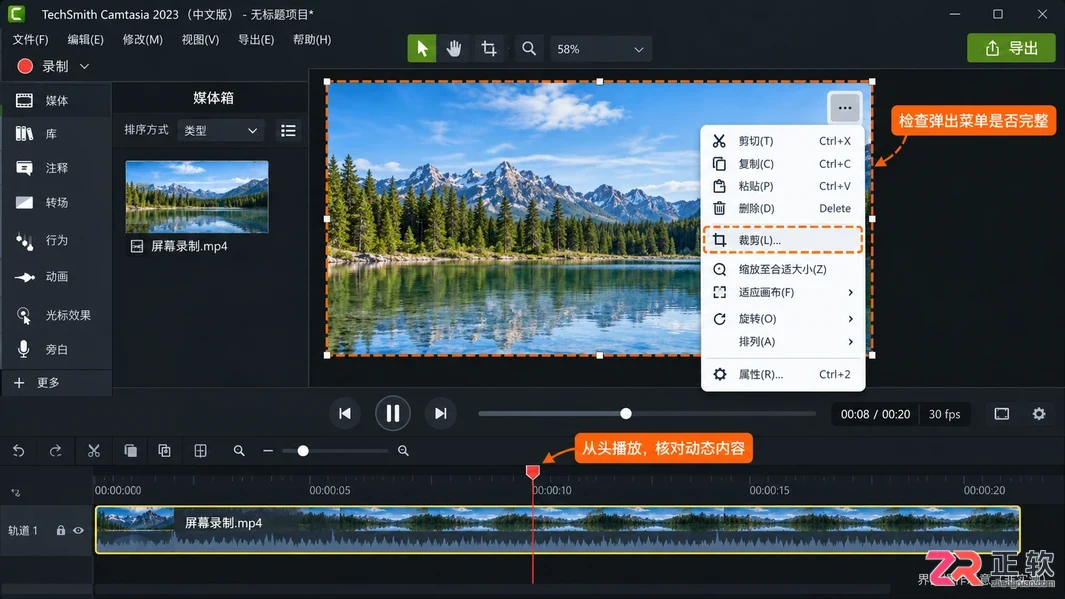Select the pointer edit tool
Image resolution: width=1065 pixels, height=599 pixels.
point(422,49)
